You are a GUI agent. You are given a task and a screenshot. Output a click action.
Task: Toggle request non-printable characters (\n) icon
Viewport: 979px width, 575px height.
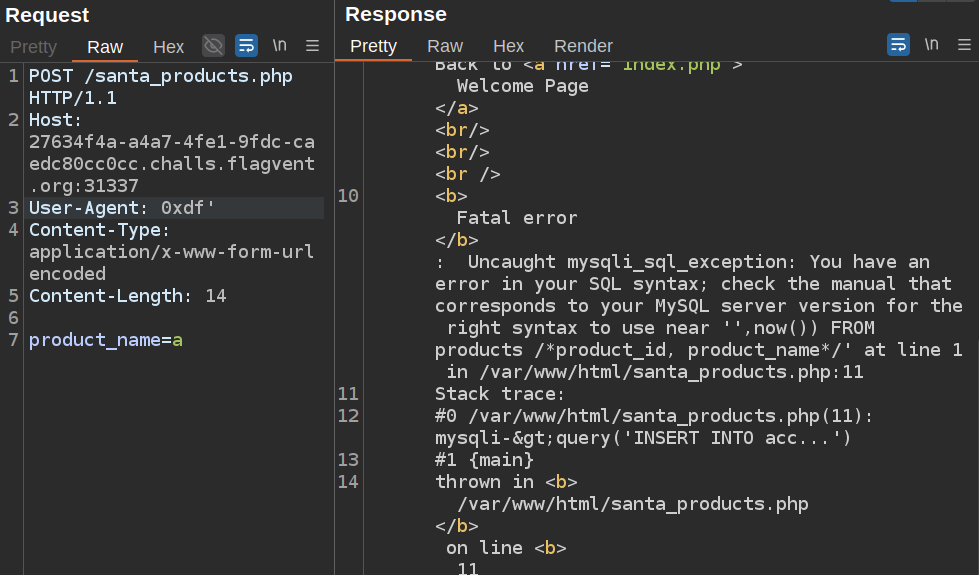click(x=279, y=46)
